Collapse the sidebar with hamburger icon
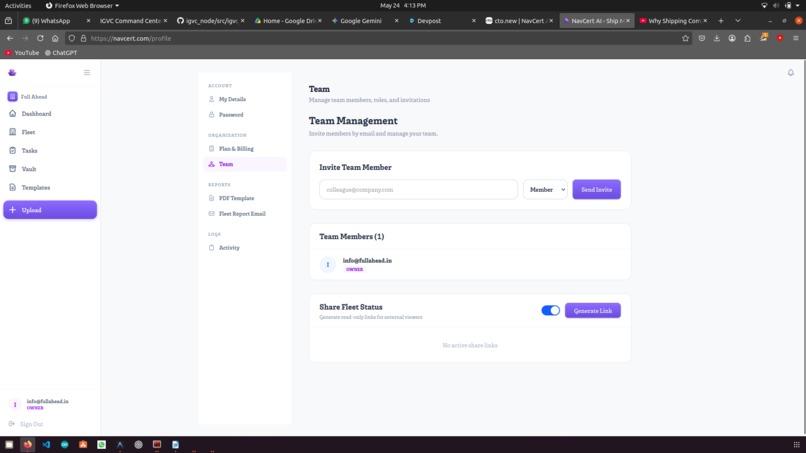 pos(87,73)
